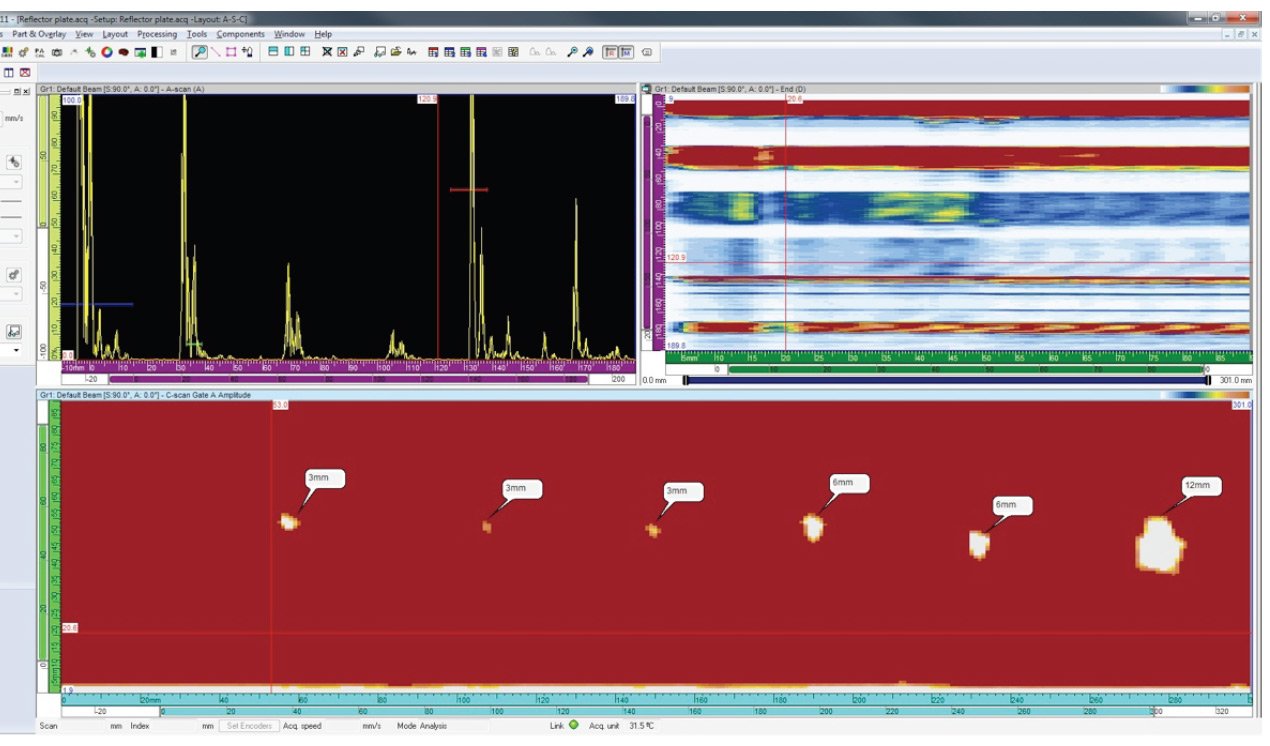Select the blue gate in A-scan
The width and height of the screenshot is (1270, 746).
coord(96,304)
